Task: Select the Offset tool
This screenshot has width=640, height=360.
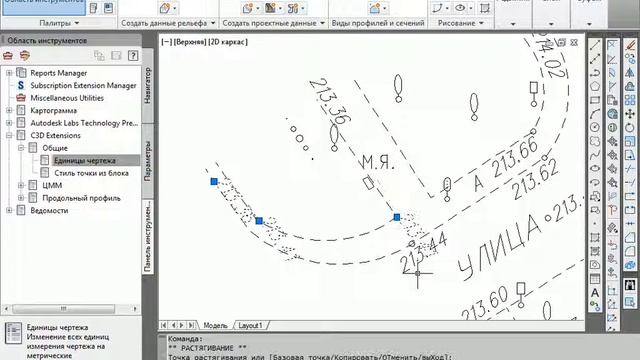Action: [630, 87]
